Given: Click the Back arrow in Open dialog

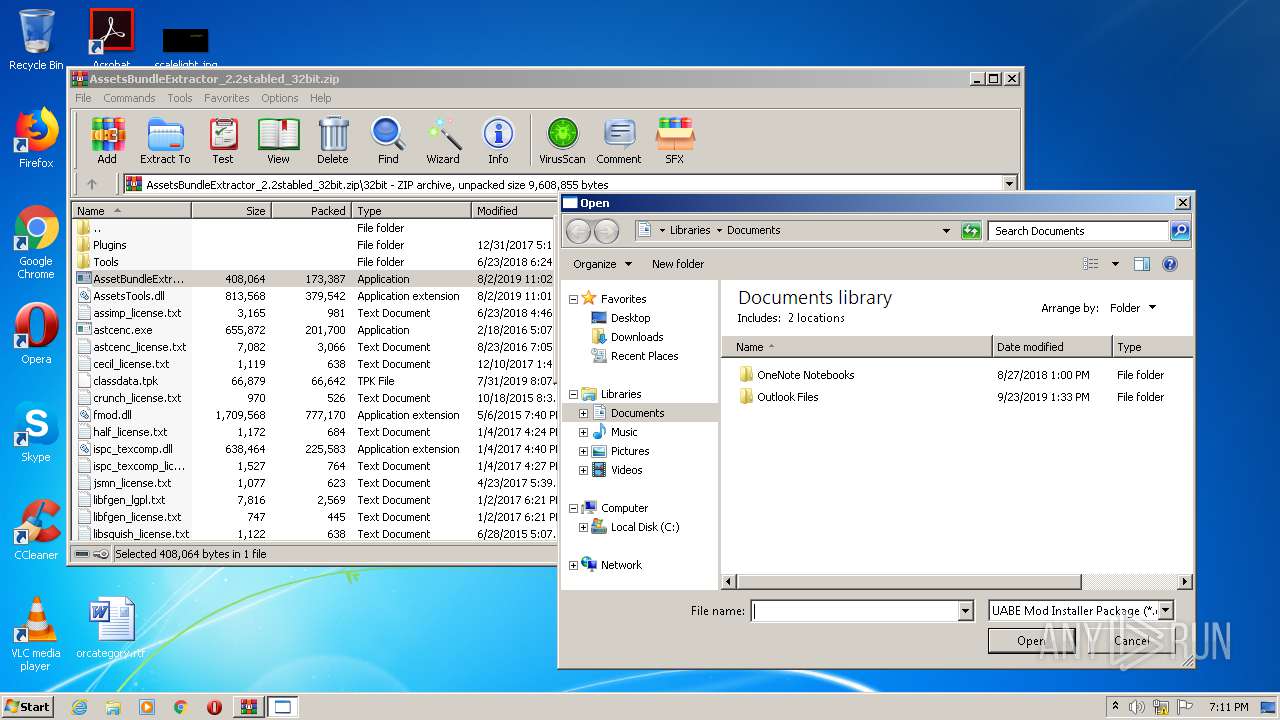Looking at the screenshot, I should click(578, 231).
